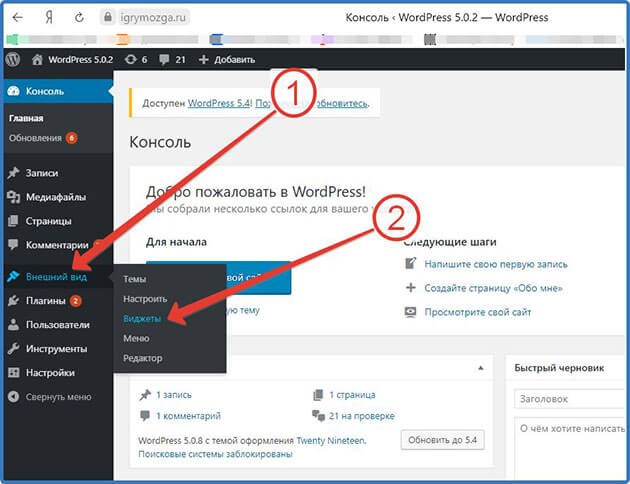
Task: Select Виджеты in flyout submenu
Action: [142, 319]
